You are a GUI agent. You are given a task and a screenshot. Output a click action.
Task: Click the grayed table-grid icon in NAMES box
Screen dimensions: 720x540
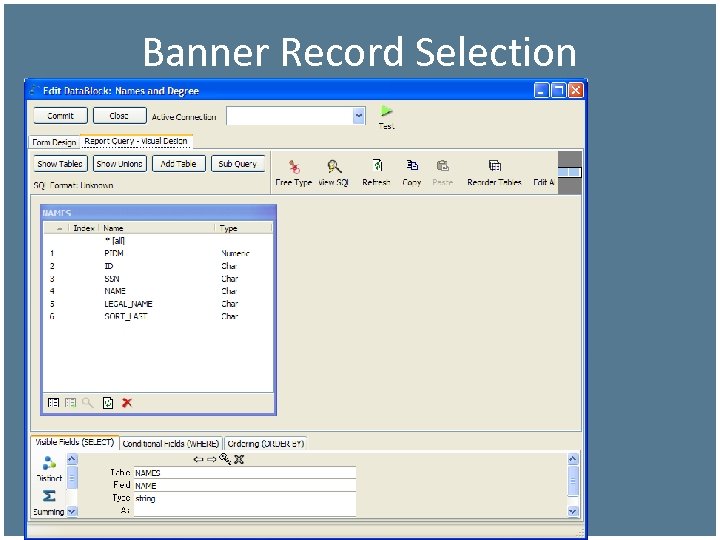pyautogui.click(x=70, y=403)
